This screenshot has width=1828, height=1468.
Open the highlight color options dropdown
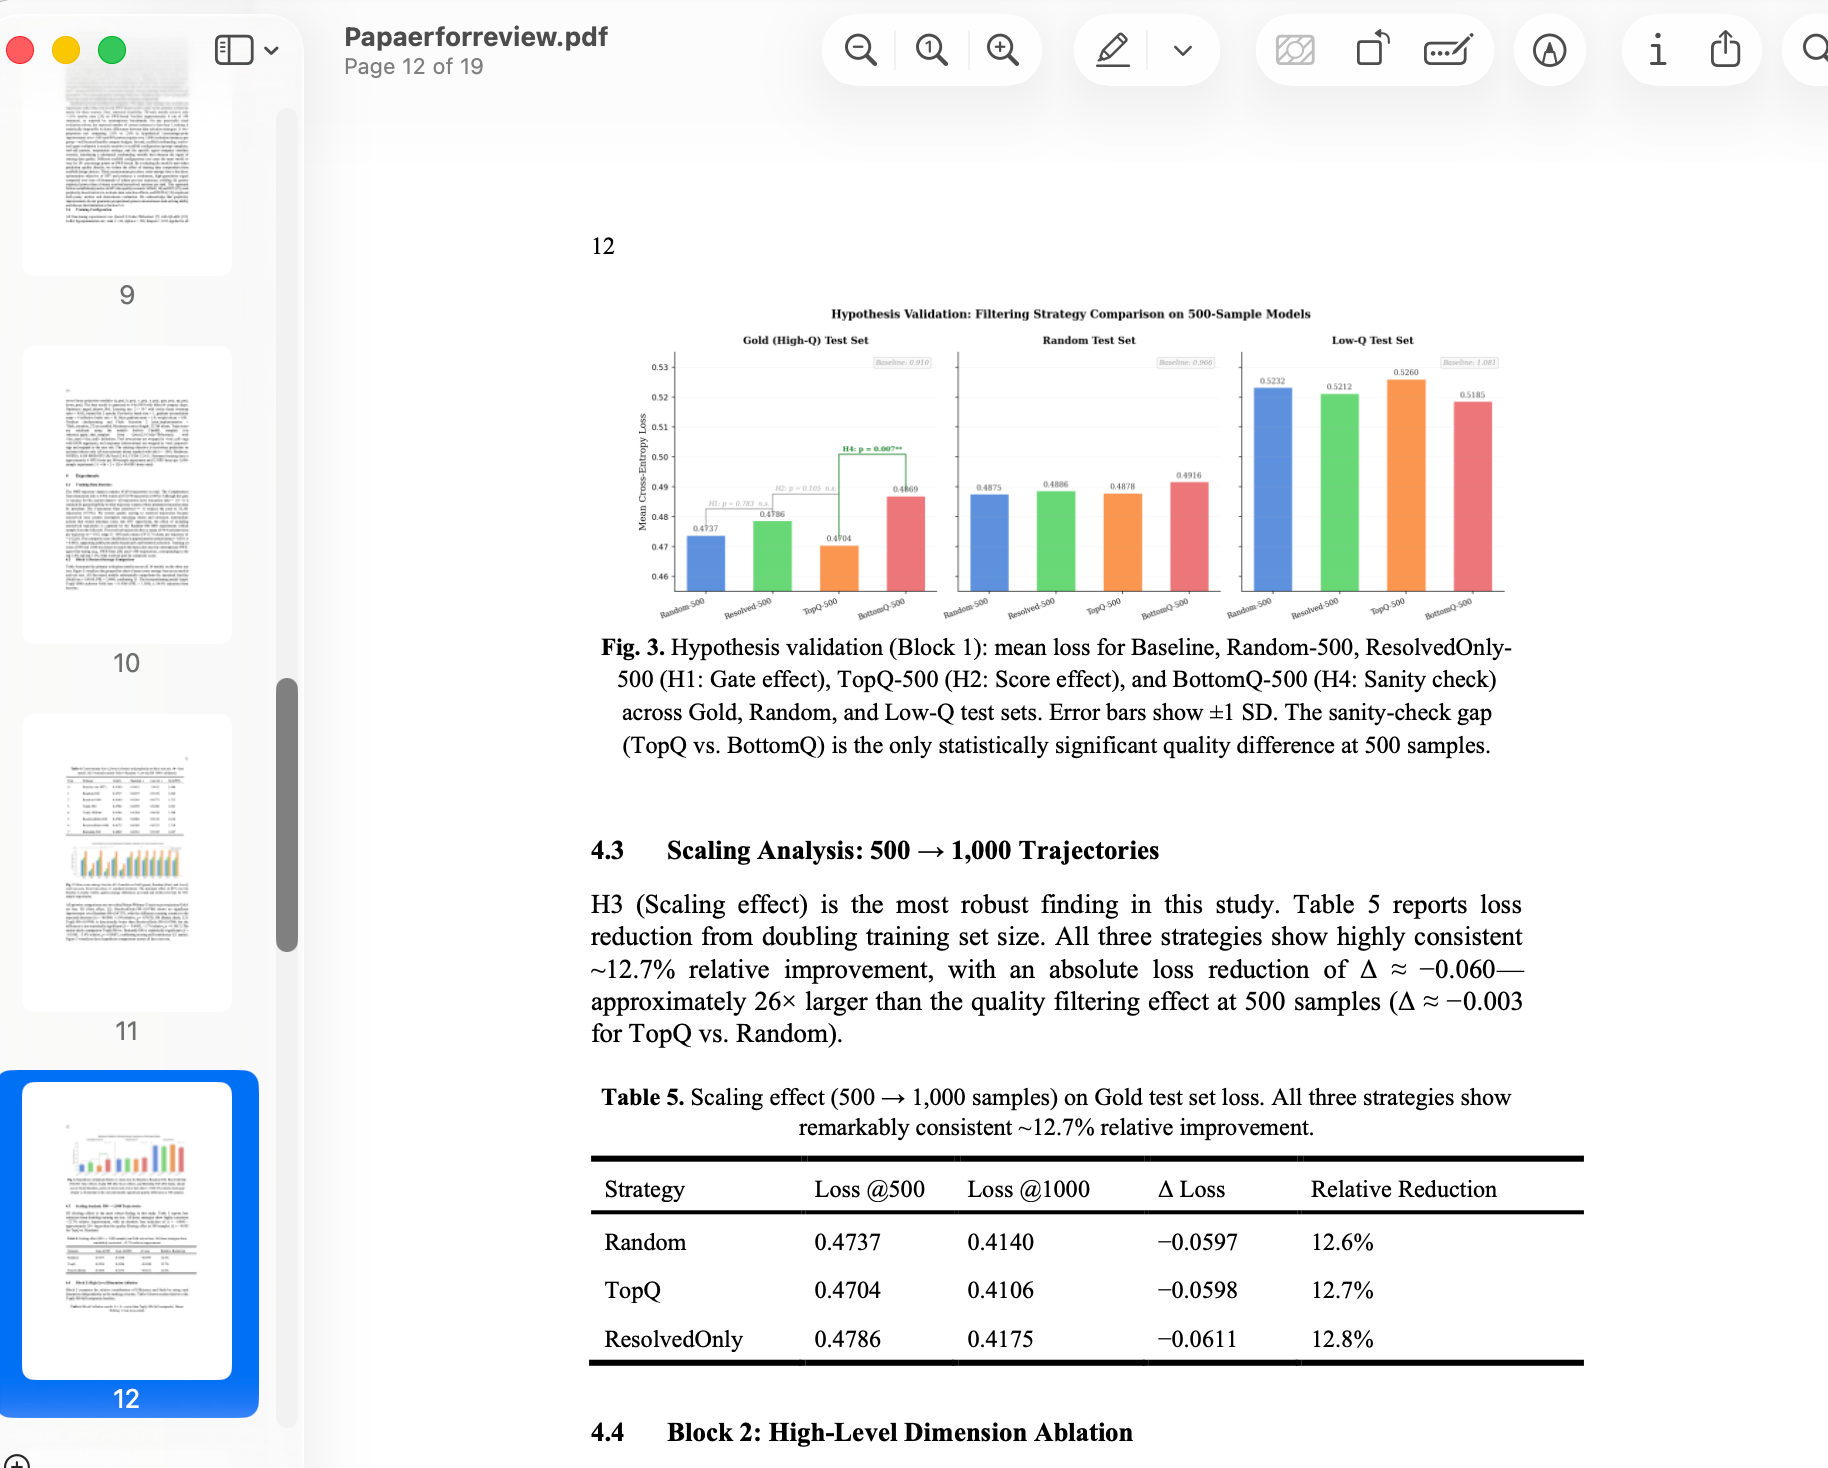[x=1183, y=50]
